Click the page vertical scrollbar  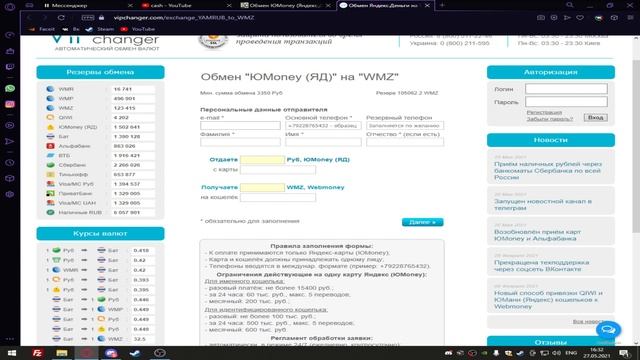click(636, 147)
